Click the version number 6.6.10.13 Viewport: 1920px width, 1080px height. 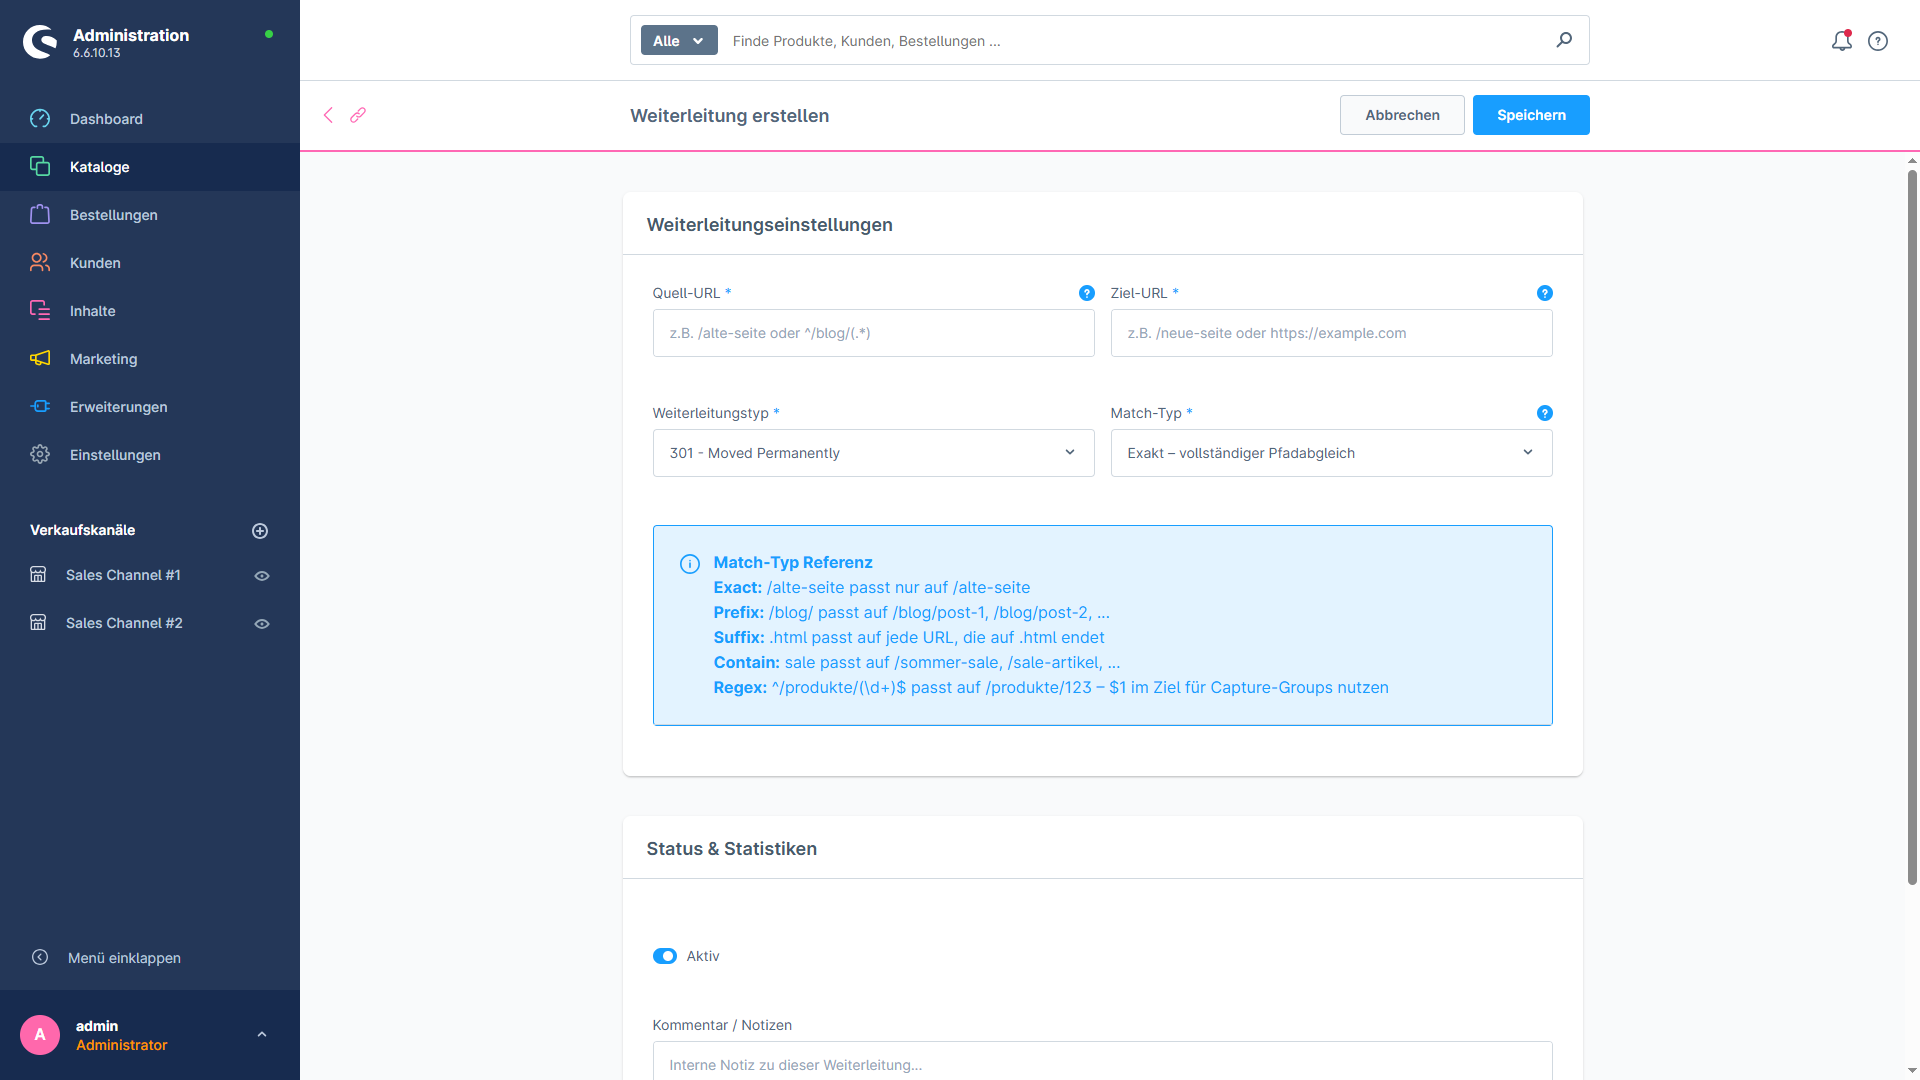pos(96,53)
